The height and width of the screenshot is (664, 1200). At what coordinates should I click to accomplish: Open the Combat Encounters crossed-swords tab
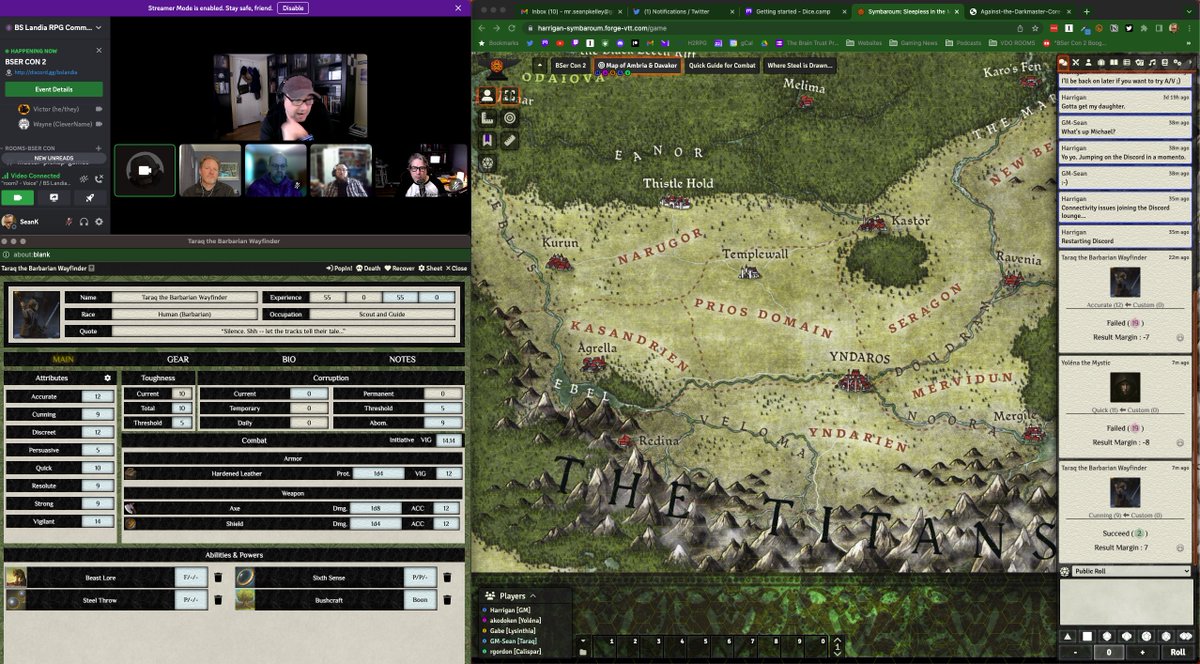coord(1076,62)
